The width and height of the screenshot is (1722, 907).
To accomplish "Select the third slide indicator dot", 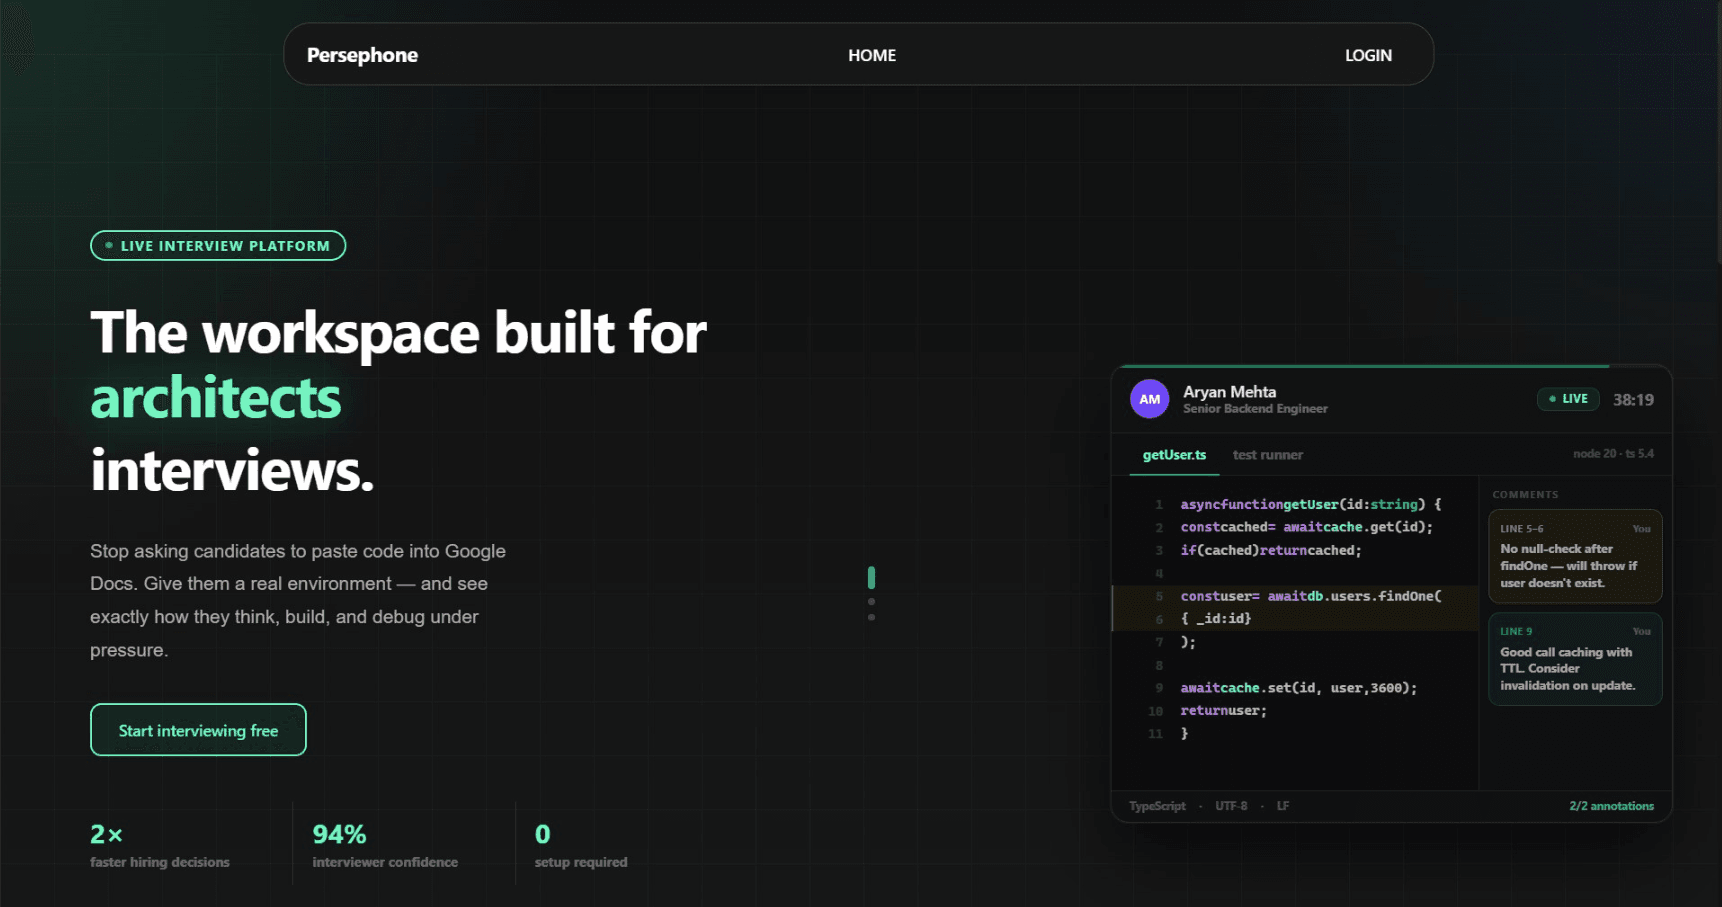I will click(x=871, y=617).
